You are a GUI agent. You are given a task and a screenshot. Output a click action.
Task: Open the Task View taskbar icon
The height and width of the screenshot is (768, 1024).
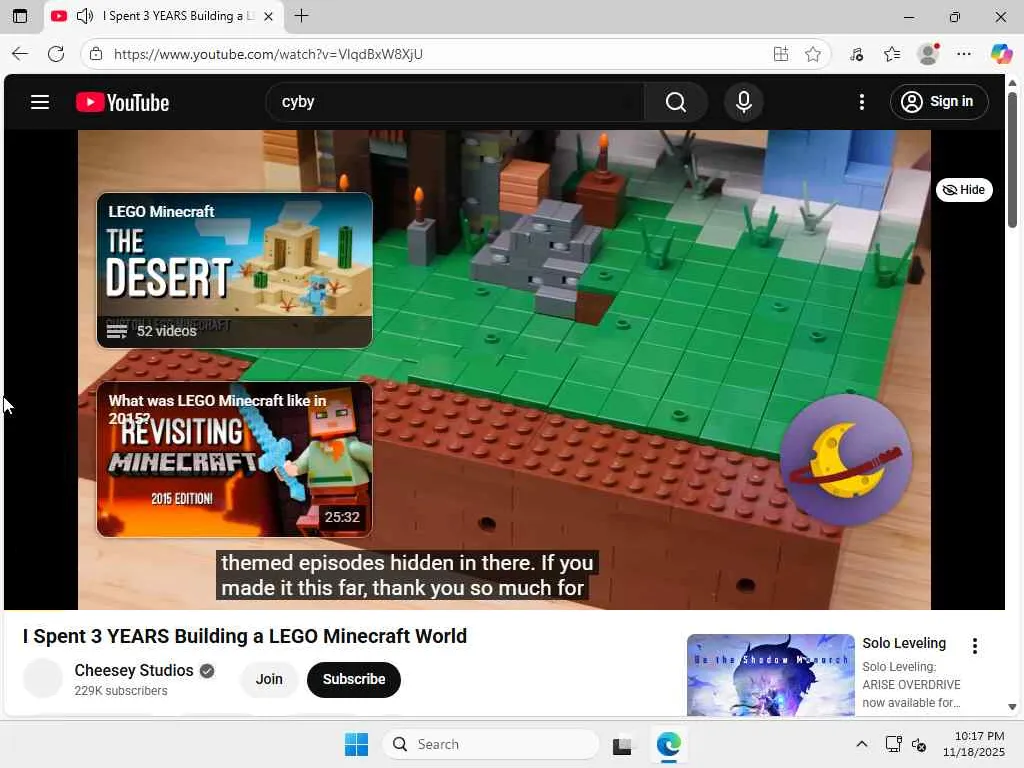(622, 744)
